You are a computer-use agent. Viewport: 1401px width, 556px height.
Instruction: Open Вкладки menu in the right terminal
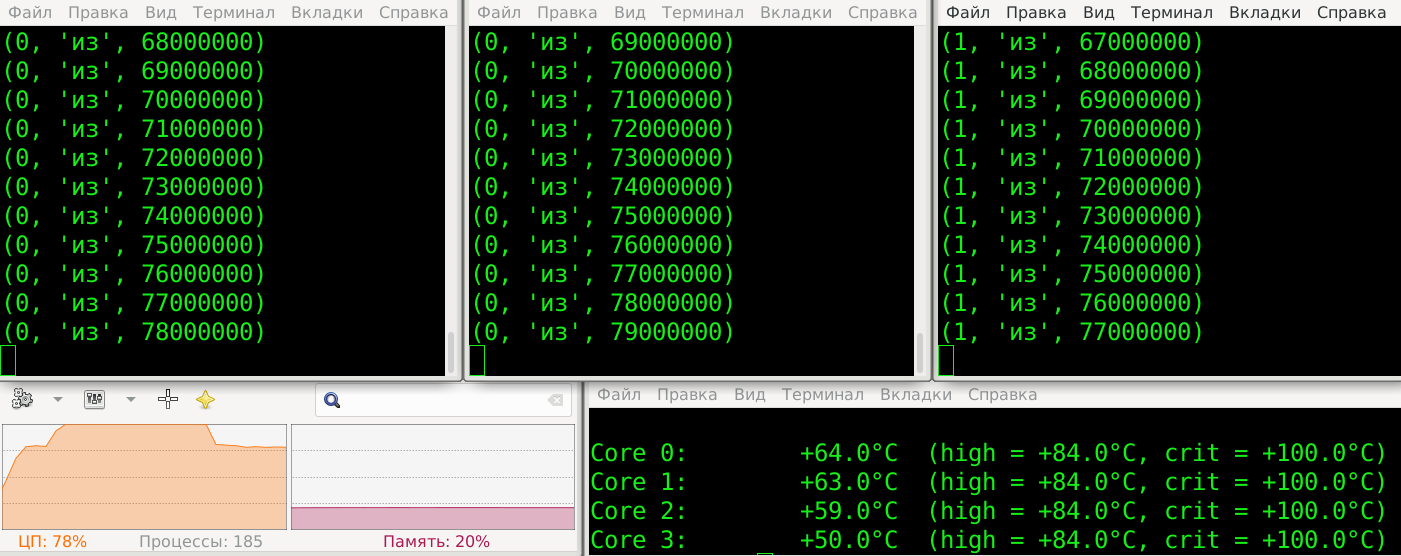pyautogui.click(x=1265, y=13)
